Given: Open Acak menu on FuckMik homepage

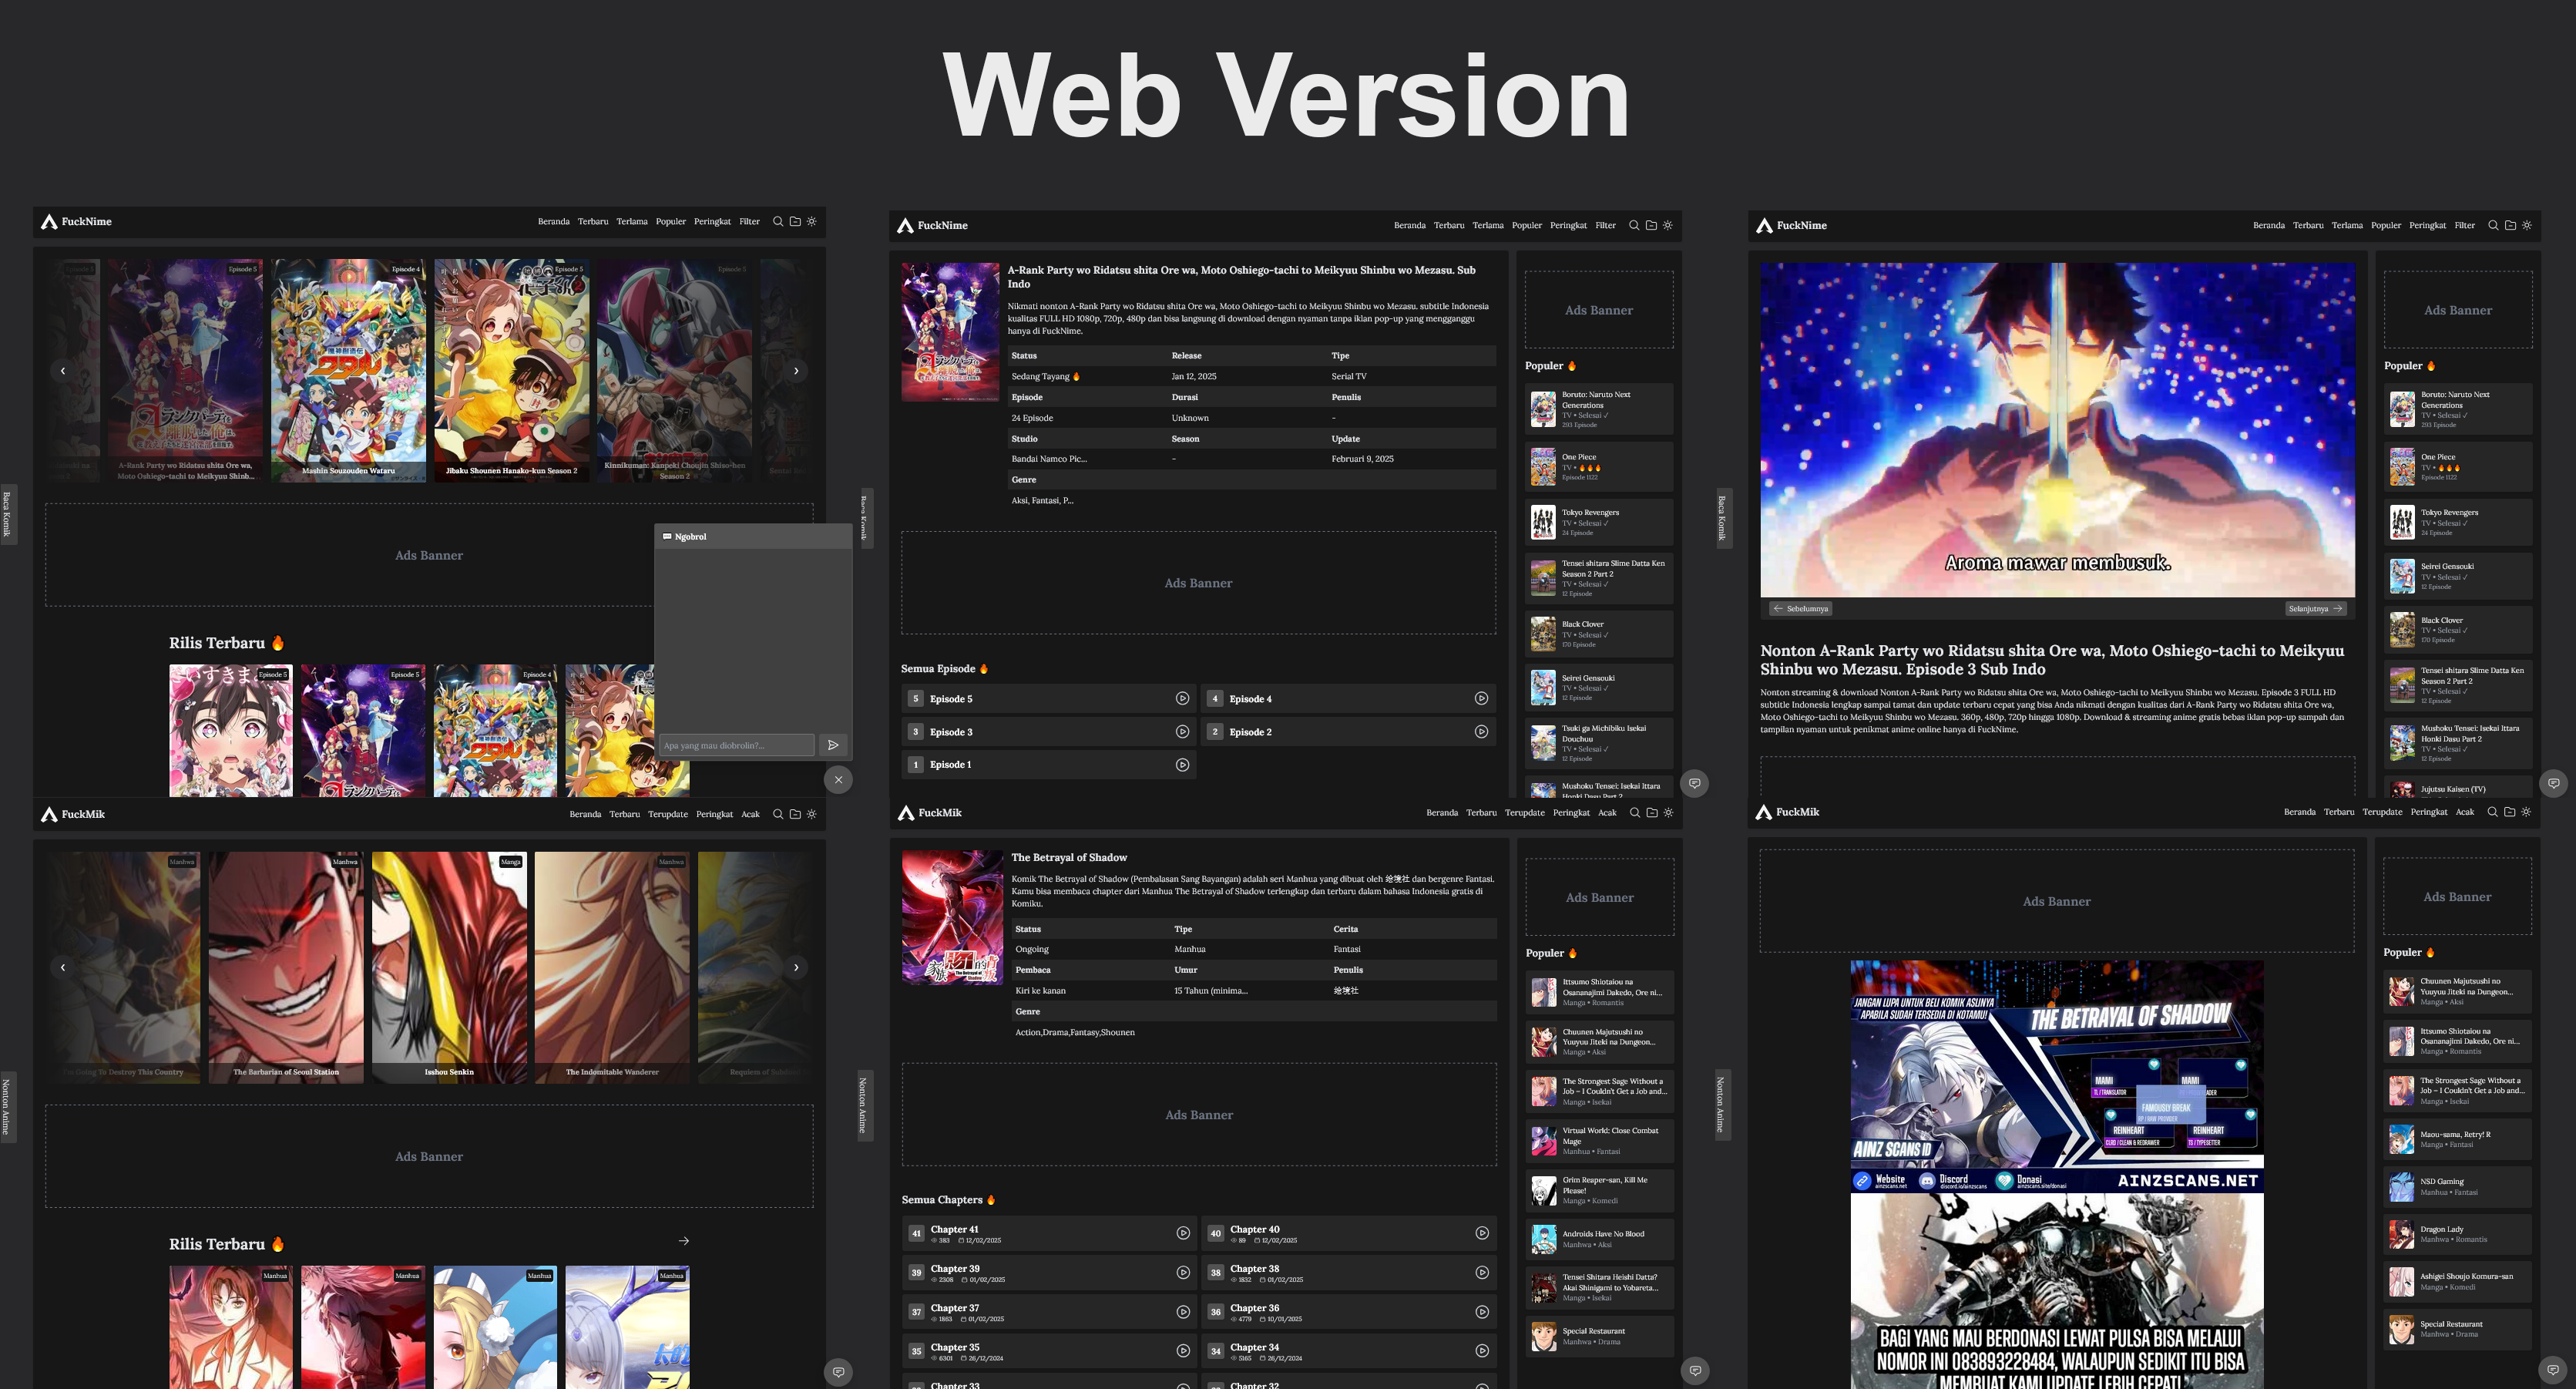Looking at the screenshot, I should click(751, 814).
